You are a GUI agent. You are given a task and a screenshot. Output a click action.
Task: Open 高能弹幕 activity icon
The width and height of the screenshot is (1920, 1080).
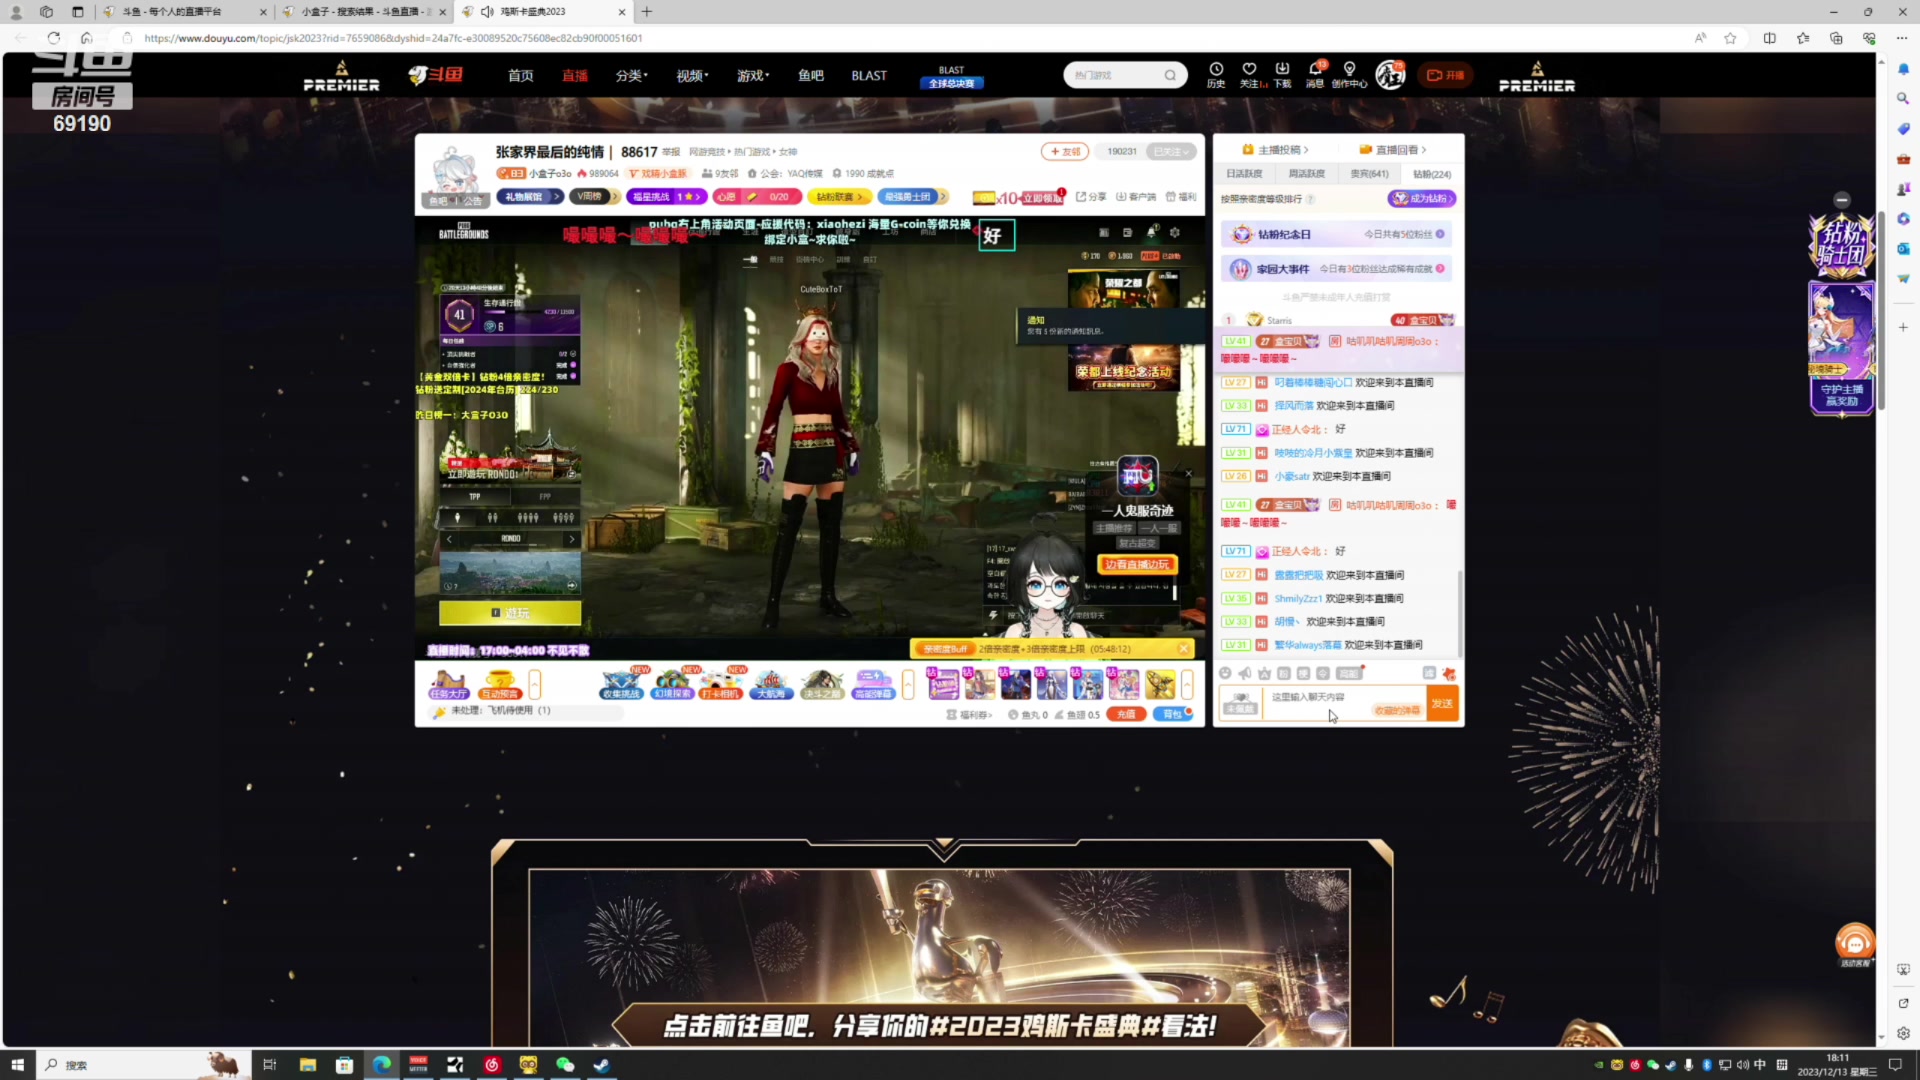pos(873,685)
